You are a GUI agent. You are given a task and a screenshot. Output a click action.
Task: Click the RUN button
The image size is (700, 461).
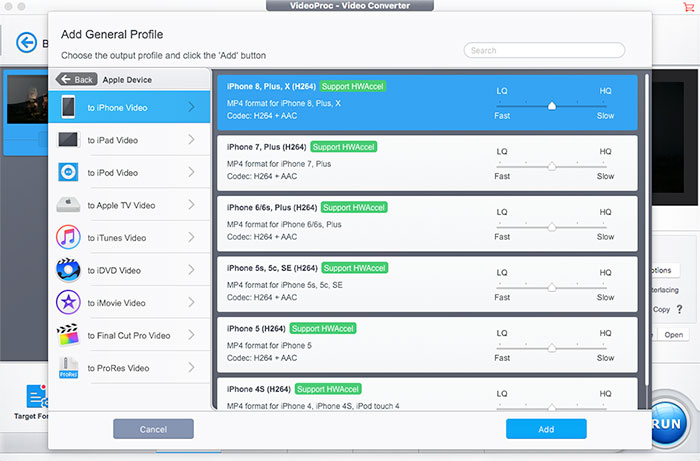[x=667, y=423]
